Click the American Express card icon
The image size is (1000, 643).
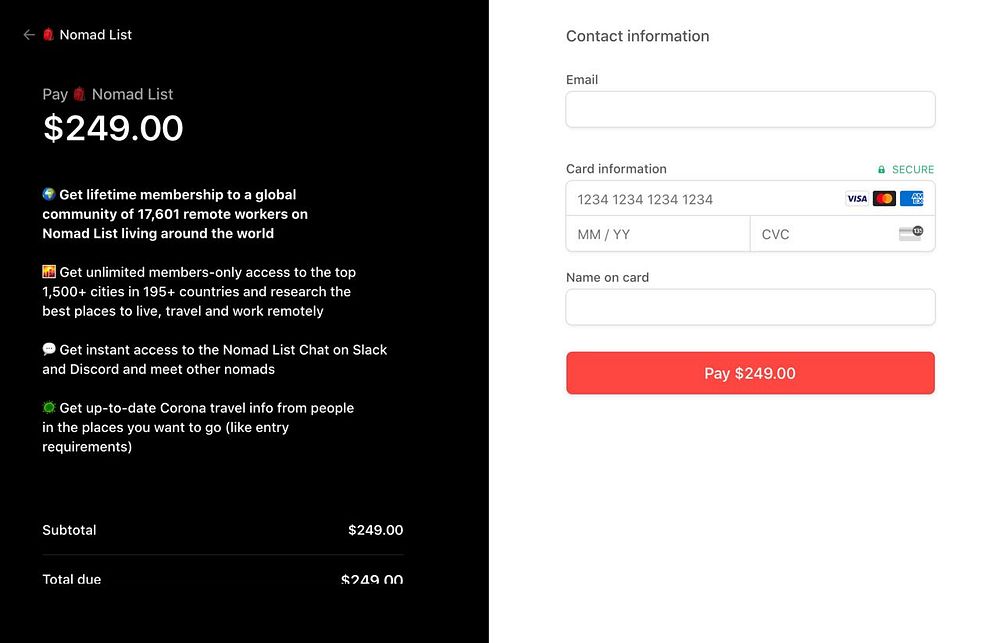pos(911,199)
